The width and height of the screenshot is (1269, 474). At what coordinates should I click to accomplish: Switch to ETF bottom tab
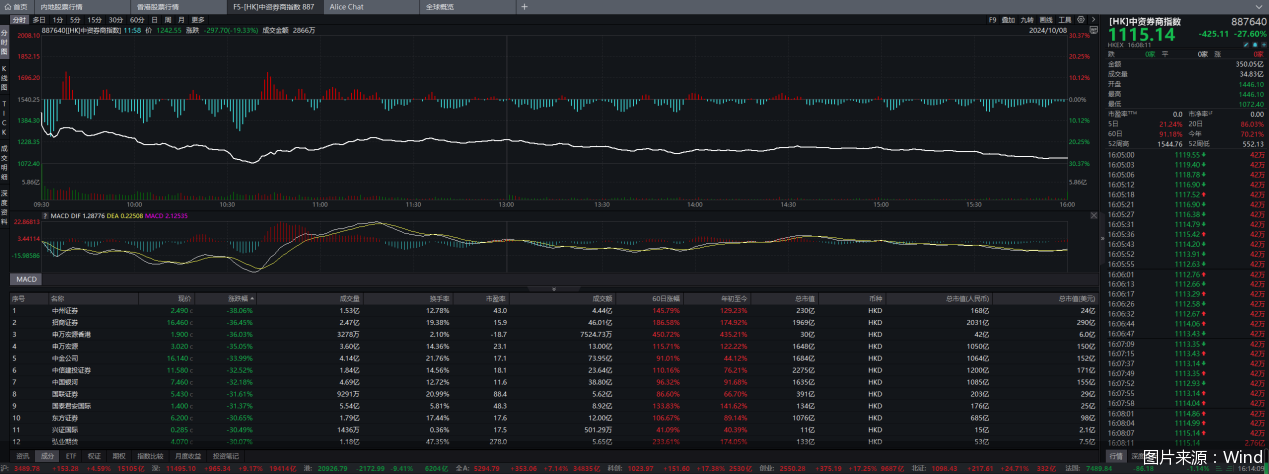pos(71,454)
